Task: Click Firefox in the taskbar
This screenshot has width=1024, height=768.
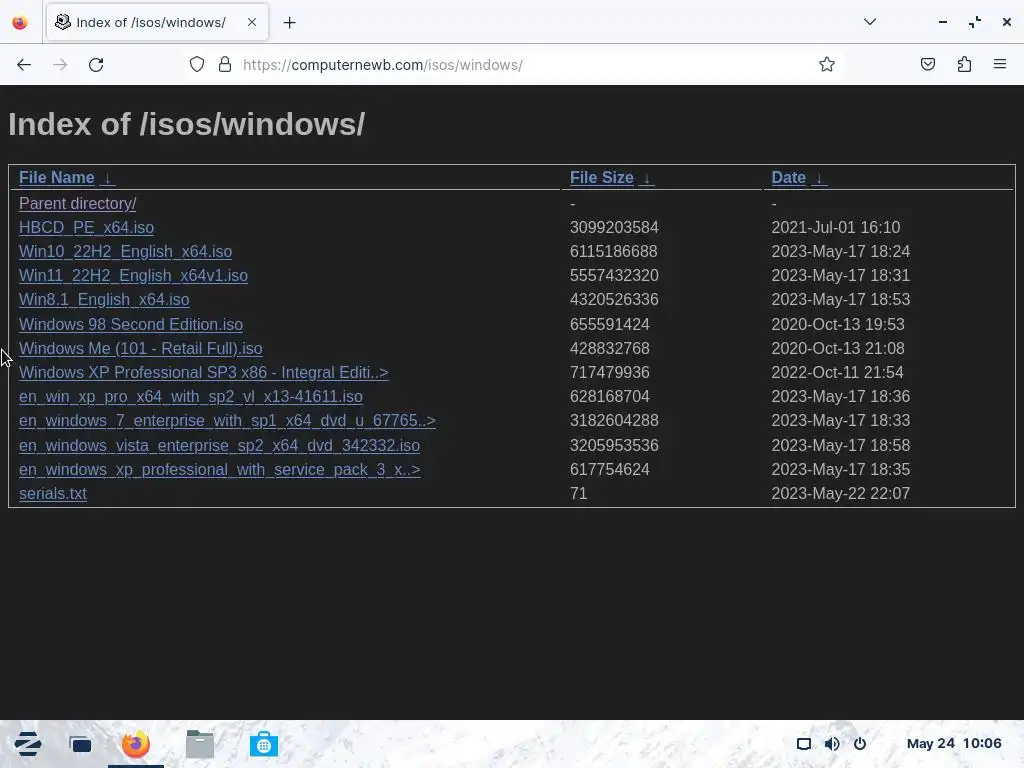Action: click(x=136, y=744)
